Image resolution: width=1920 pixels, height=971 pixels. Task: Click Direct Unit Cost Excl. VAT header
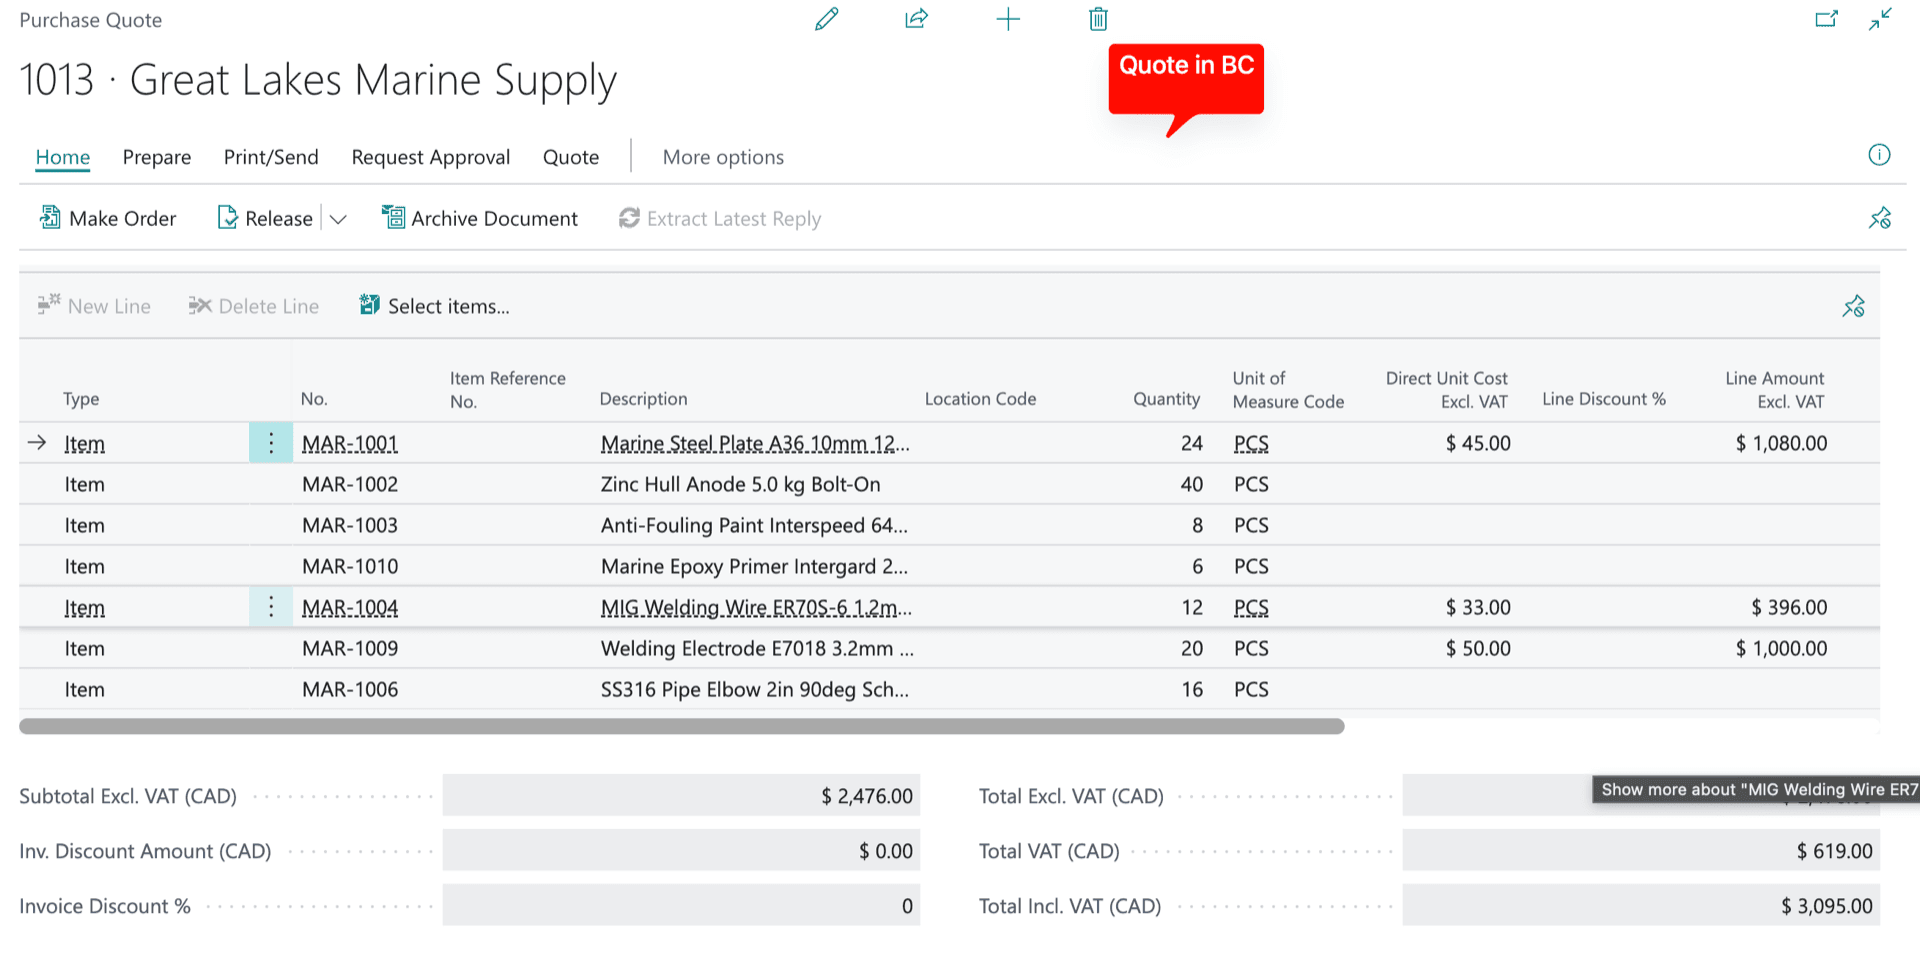click(x=1446, y=389)
